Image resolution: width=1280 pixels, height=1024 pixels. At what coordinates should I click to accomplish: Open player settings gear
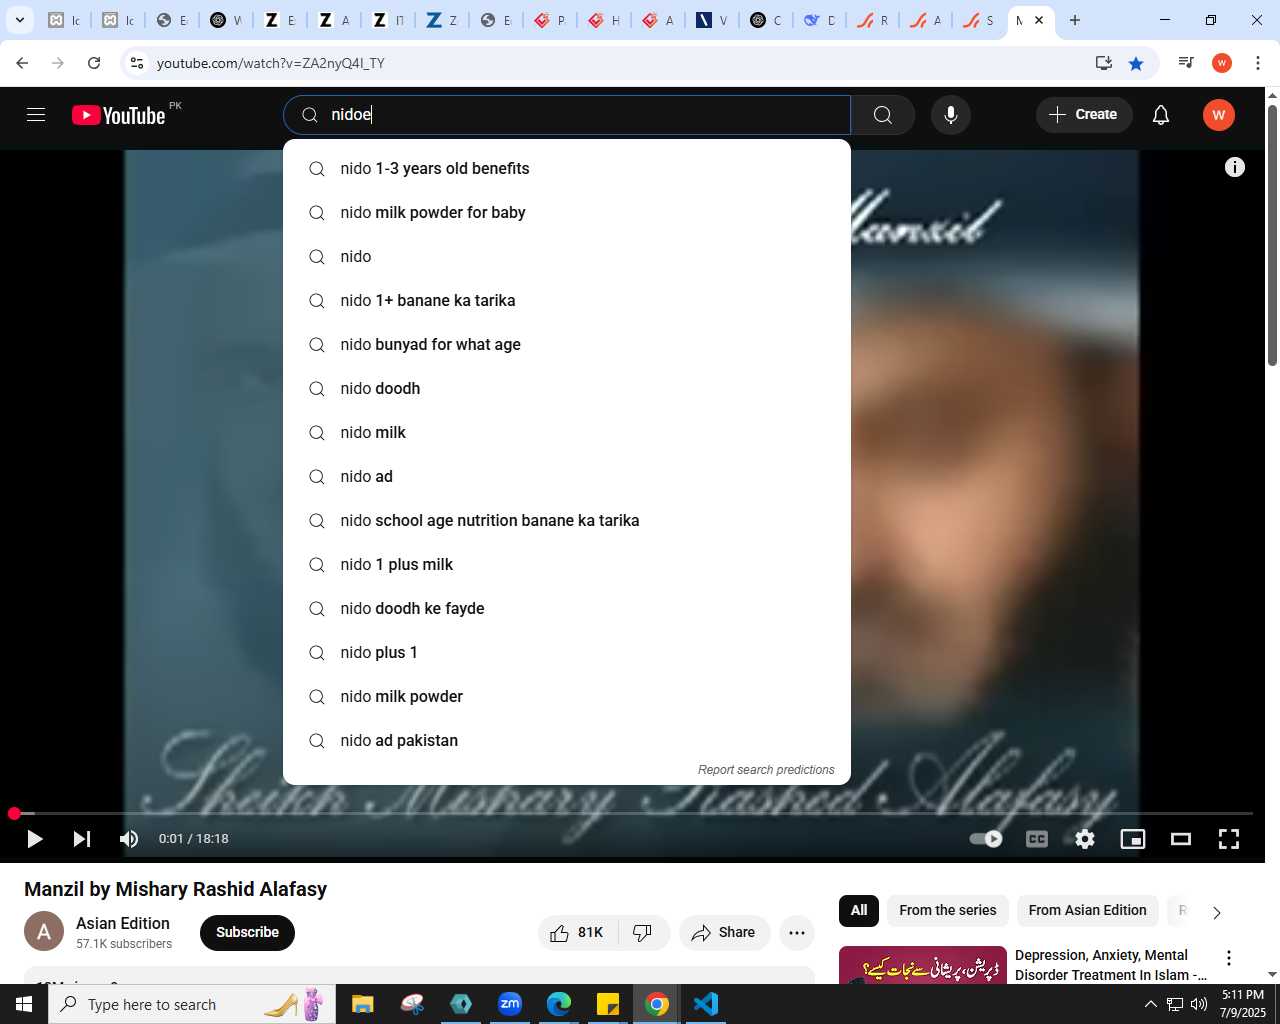1085,839
